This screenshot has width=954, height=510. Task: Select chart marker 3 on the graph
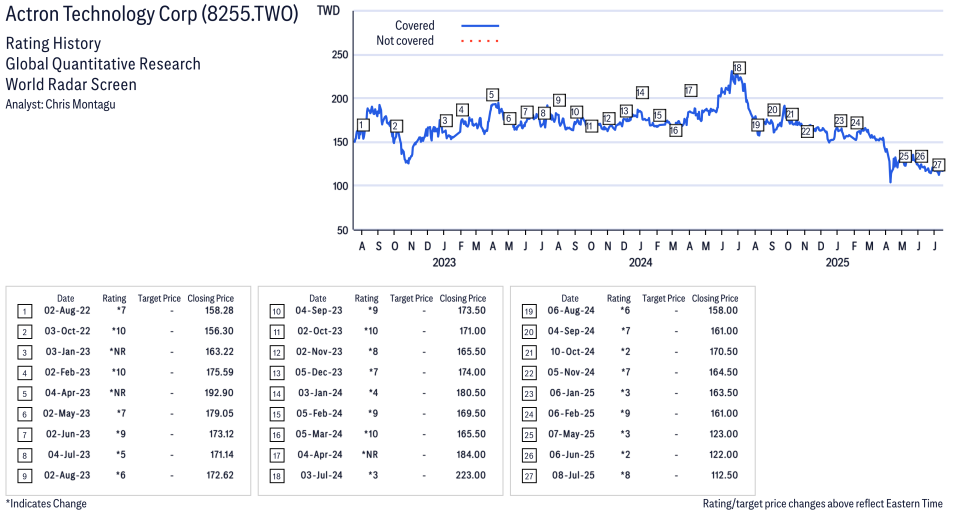445,121
